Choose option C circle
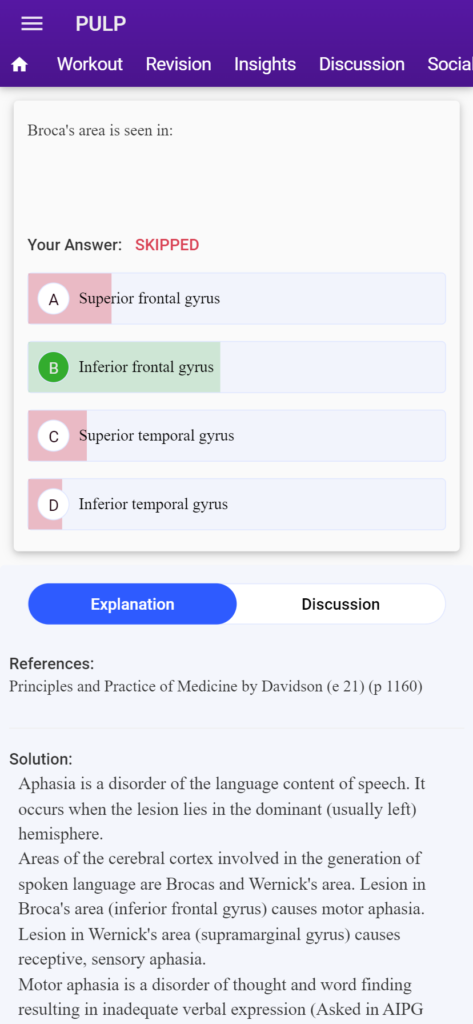The height and width of the screenshot is (1024, 473). 54,436
